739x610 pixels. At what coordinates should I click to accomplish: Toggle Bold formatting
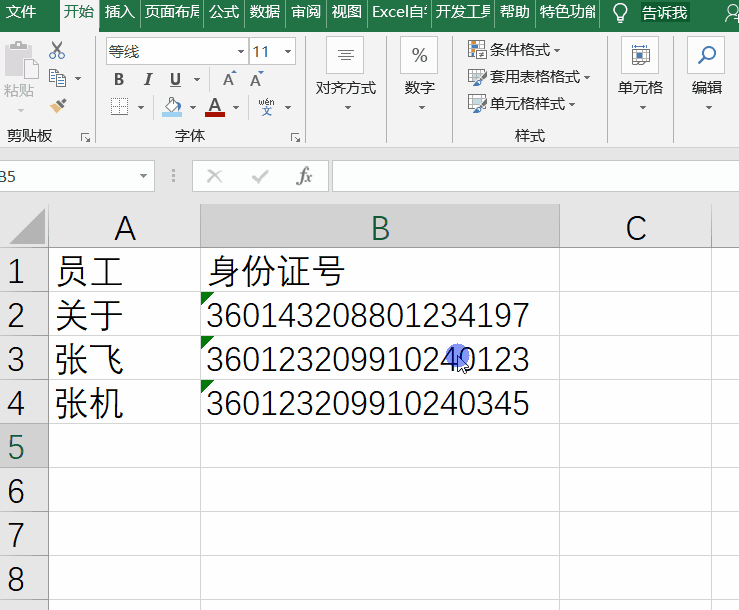119,79
